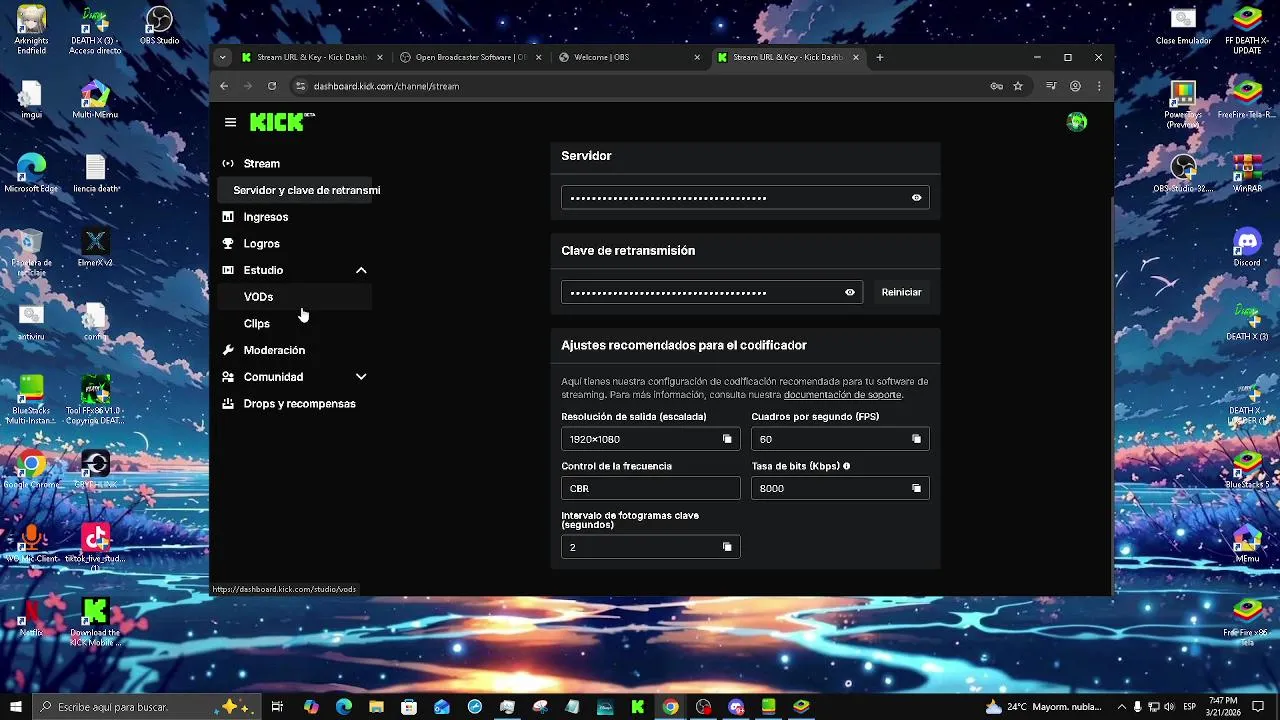Screen dimensions: 1280x720
Task: View site information icon in address bar
Action: [300, 86]
